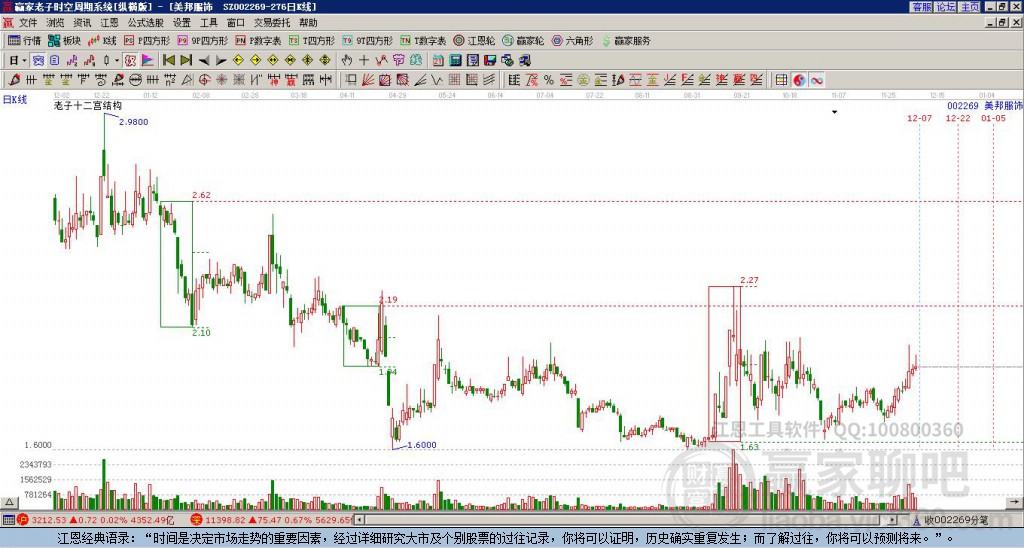Screen dimensions: 1024x548
Task: Open the 文件 menu
Action: point(27,23)
